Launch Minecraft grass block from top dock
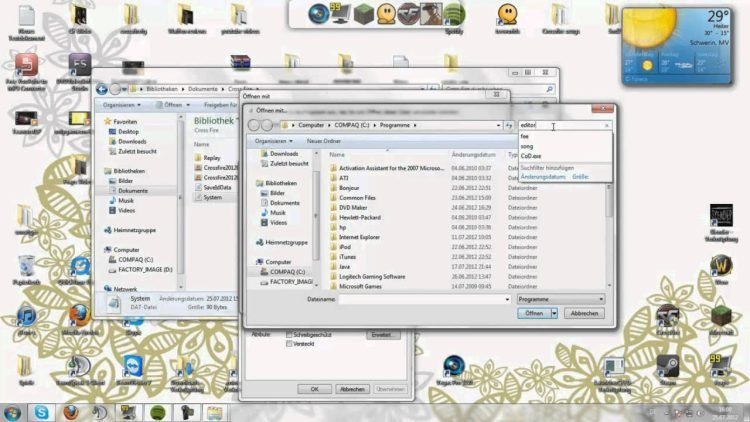The image size is (750, 422). coord(363,14)
